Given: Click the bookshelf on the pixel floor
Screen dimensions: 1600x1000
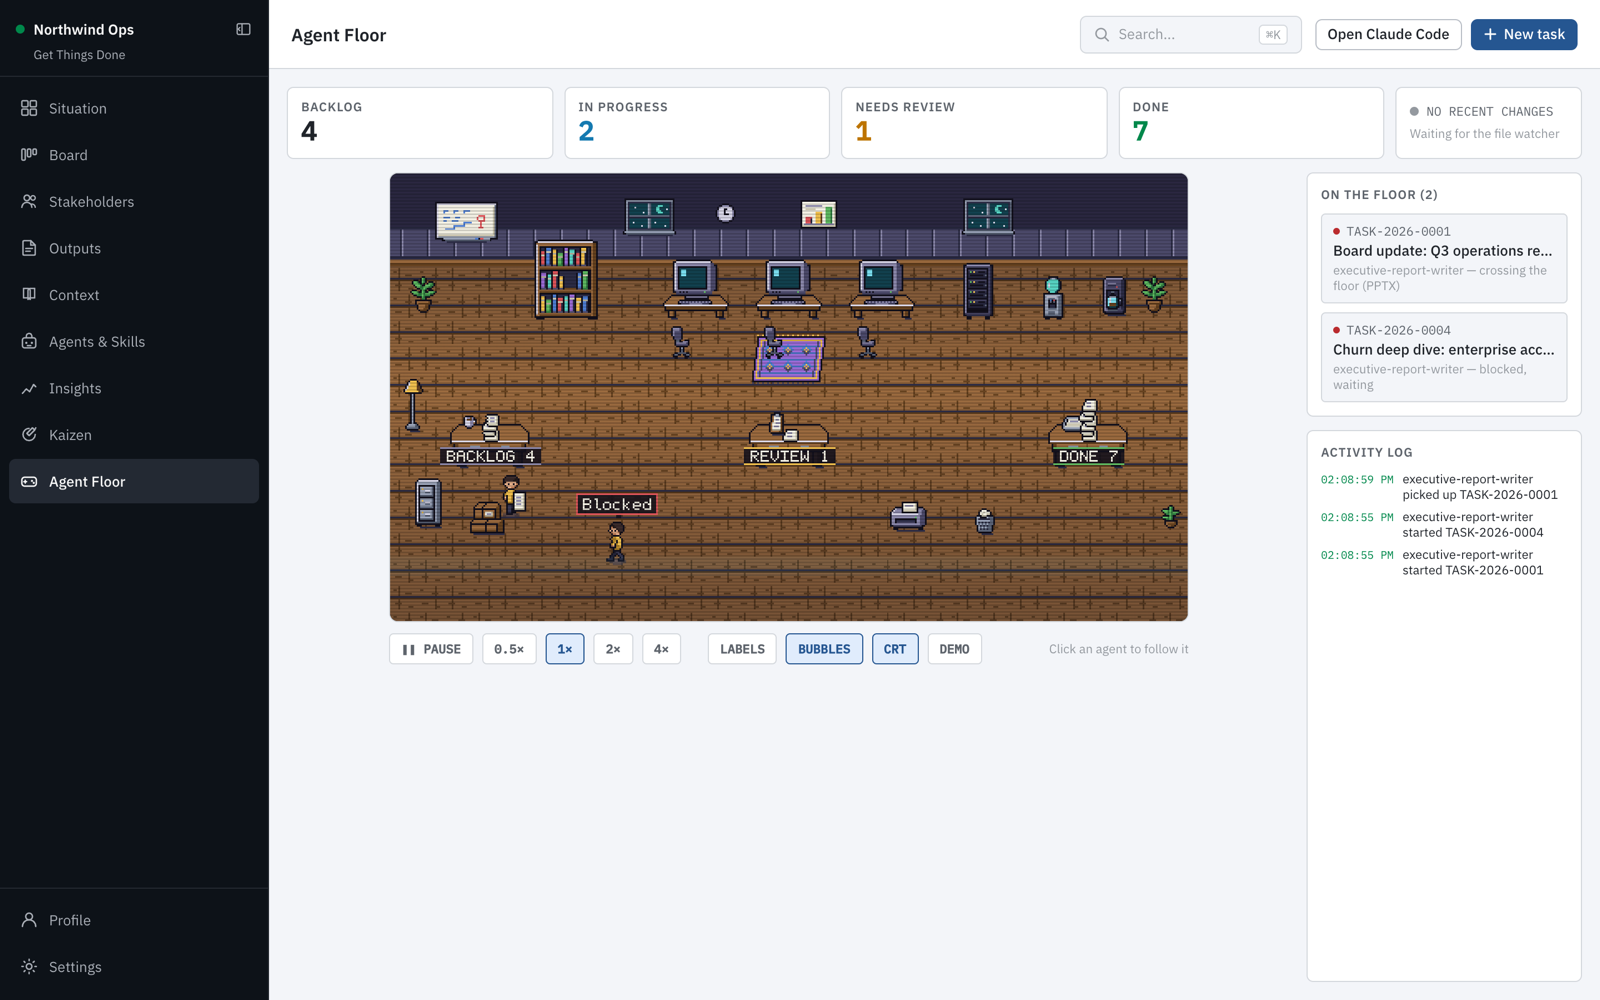Looking at the screenshot, I should 566,279.
